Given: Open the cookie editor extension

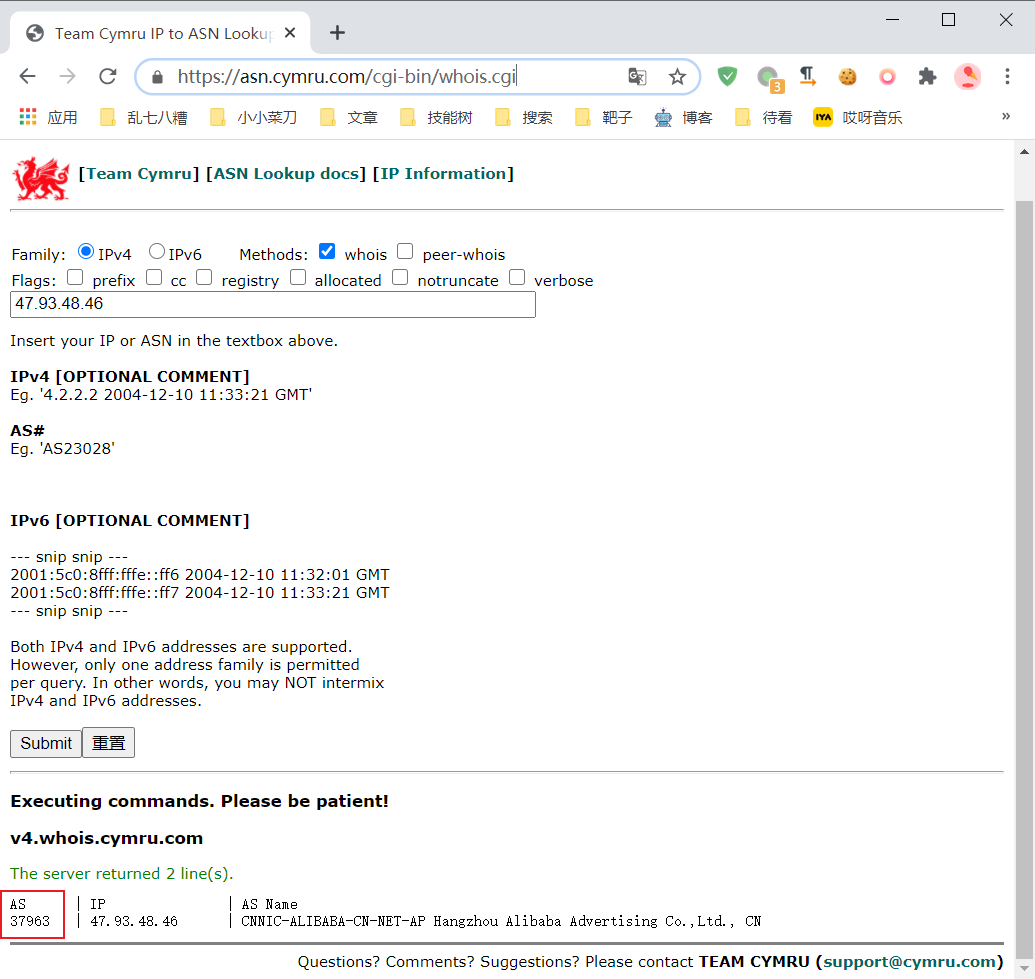Looking at the screenshot, I should pyautogui.click(x=848, y=77).
